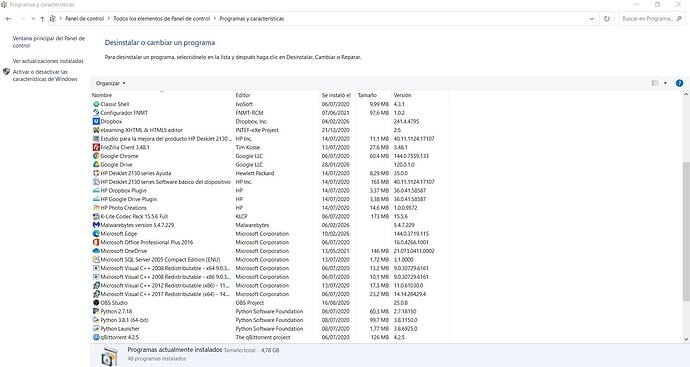Click the scrollbar down arrow

(x=686, y=339)
